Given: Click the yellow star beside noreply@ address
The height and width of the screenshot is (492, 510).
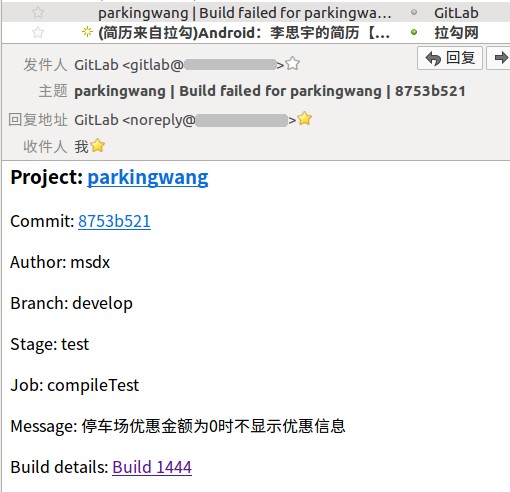Looking at the screenshot, I should tap(305, 119).
